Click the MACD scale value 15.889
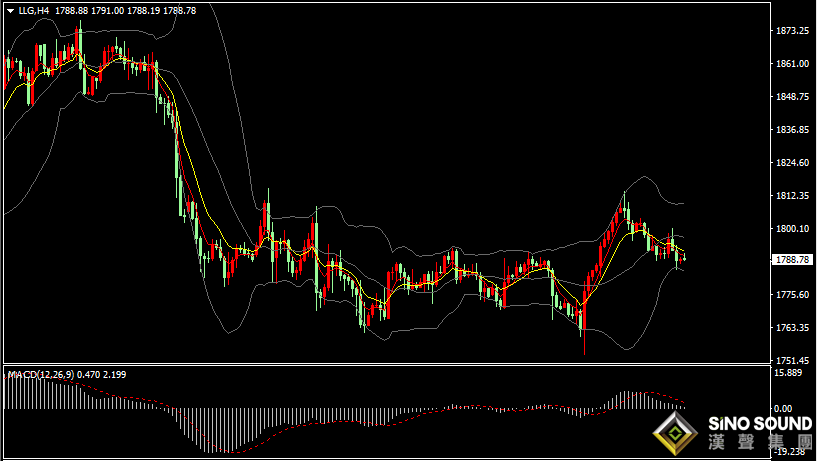 pos(790,373)
